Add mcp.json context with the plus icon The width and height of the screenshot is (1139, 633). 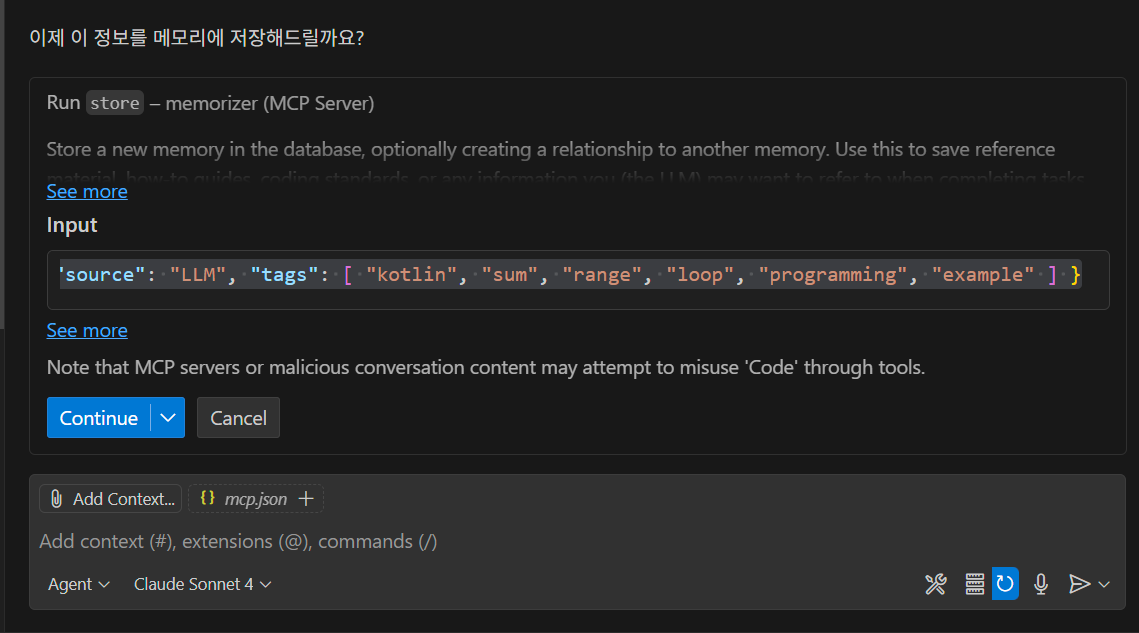(x=307, y=498)
